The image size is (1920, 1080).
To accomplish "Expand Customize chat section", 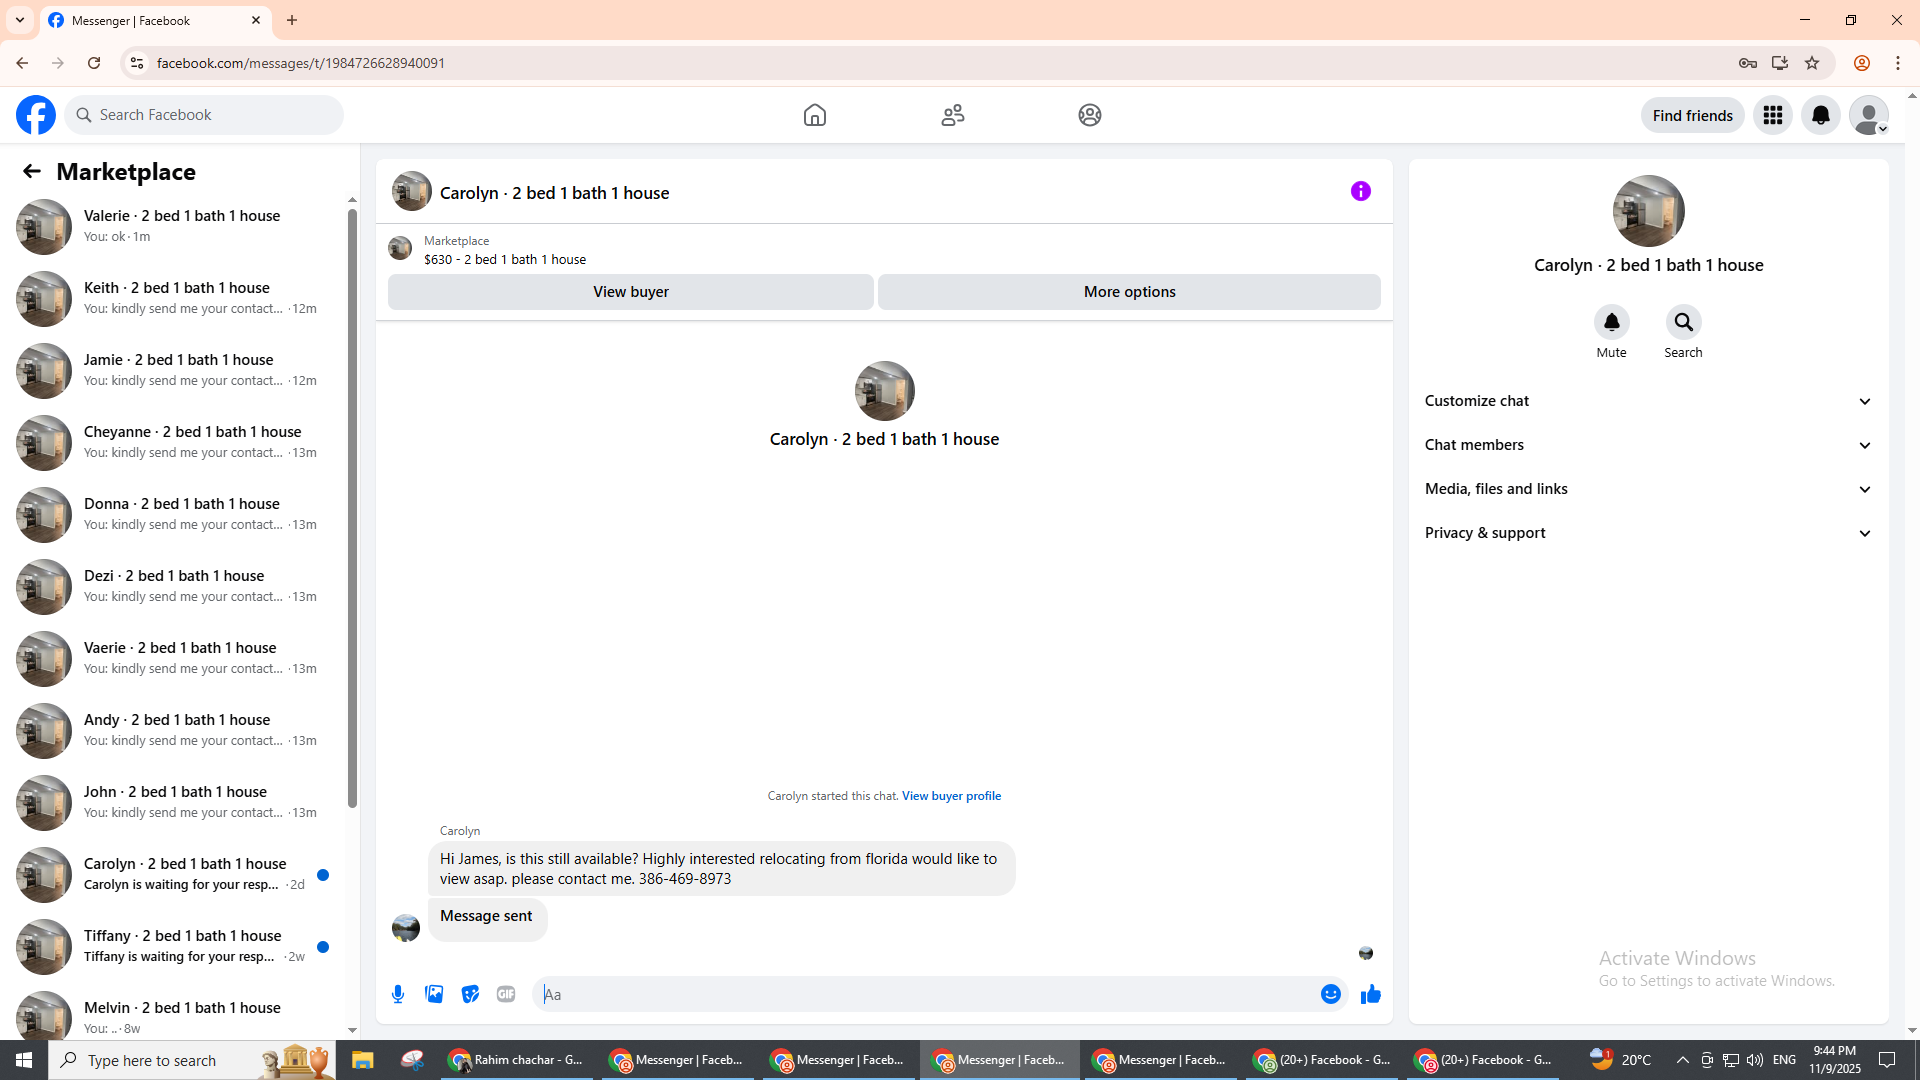I will tap(1649, 401).
